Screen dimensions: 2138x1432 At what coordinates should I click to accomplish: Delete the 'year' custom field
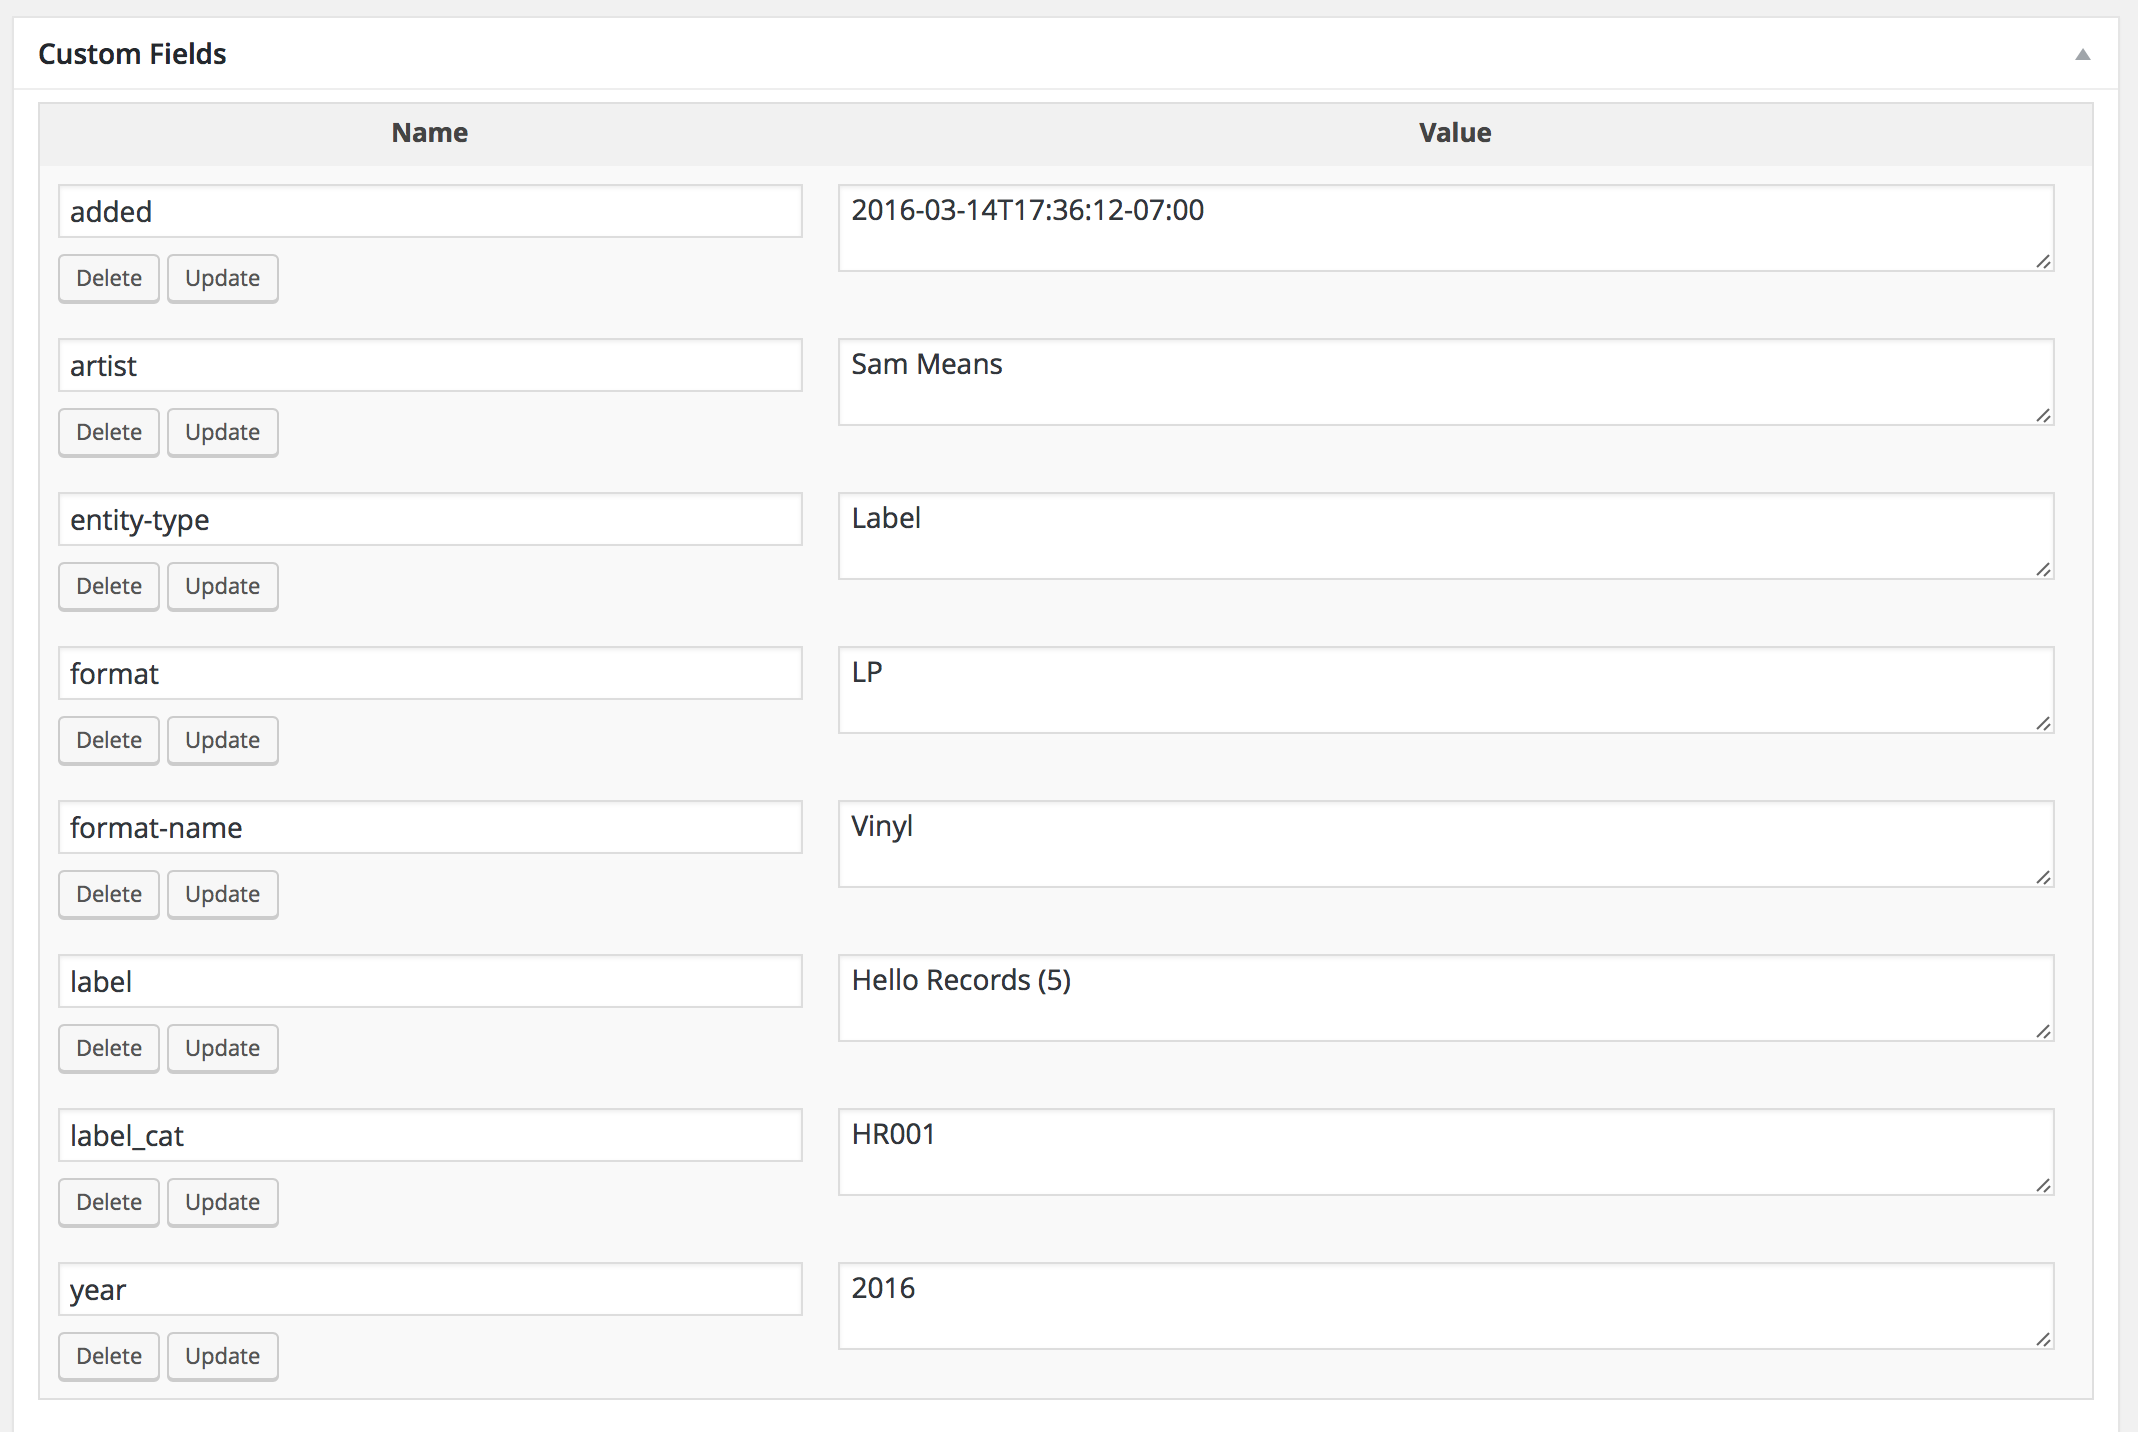coord(109,1356)
